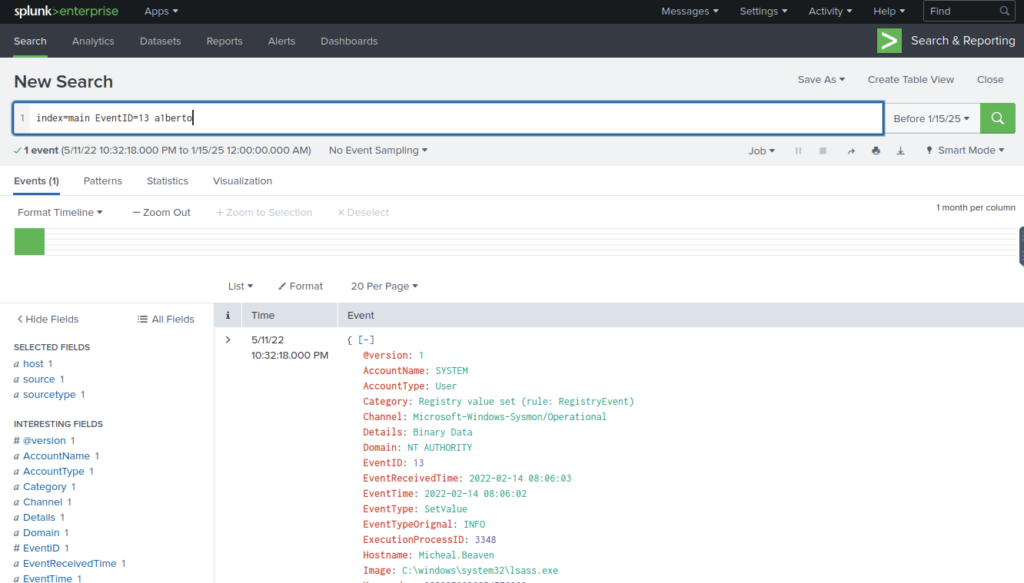The height and width of the screenshot is (583, 1024).
Task: Click AccountName interesting field
Action: click(x=56, y=456)
